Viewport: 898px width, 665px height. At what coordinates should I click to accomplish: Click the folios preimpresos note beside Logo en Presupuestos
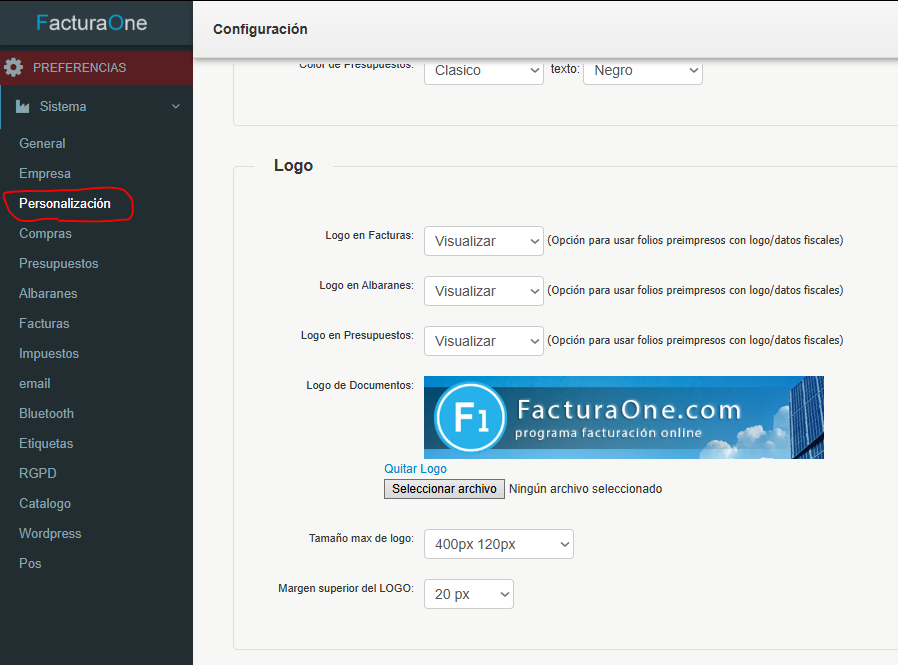[x=695, y=340]
